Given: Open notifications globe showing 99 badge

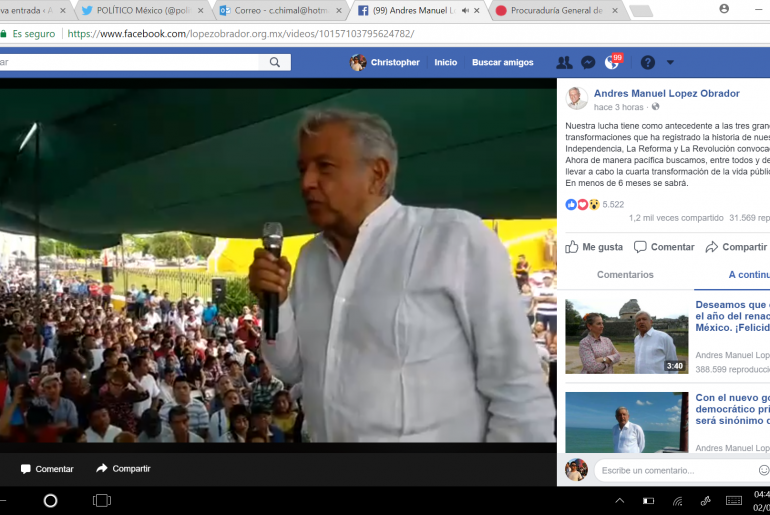Looking at the screenshot, I should pos(612,63).
